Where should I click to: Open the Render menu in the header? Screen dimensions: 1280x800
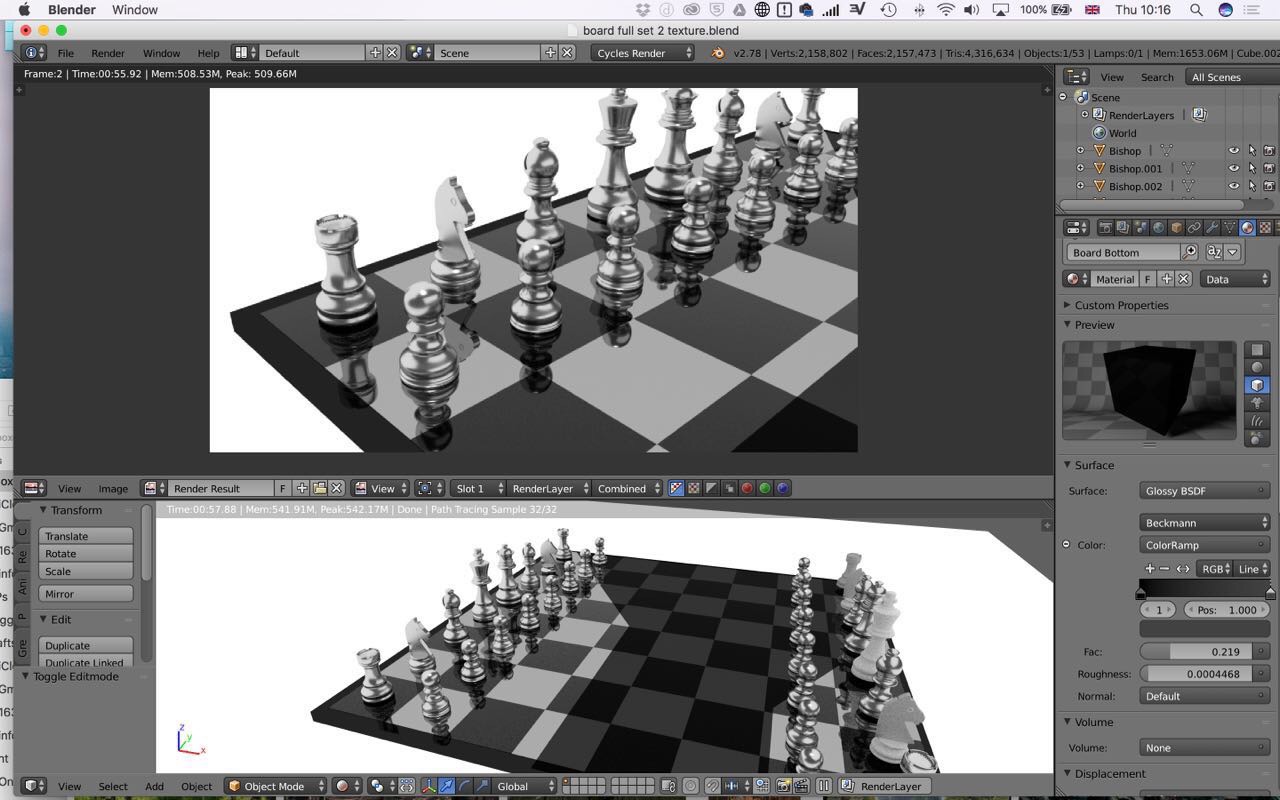(x=108, y=53)
